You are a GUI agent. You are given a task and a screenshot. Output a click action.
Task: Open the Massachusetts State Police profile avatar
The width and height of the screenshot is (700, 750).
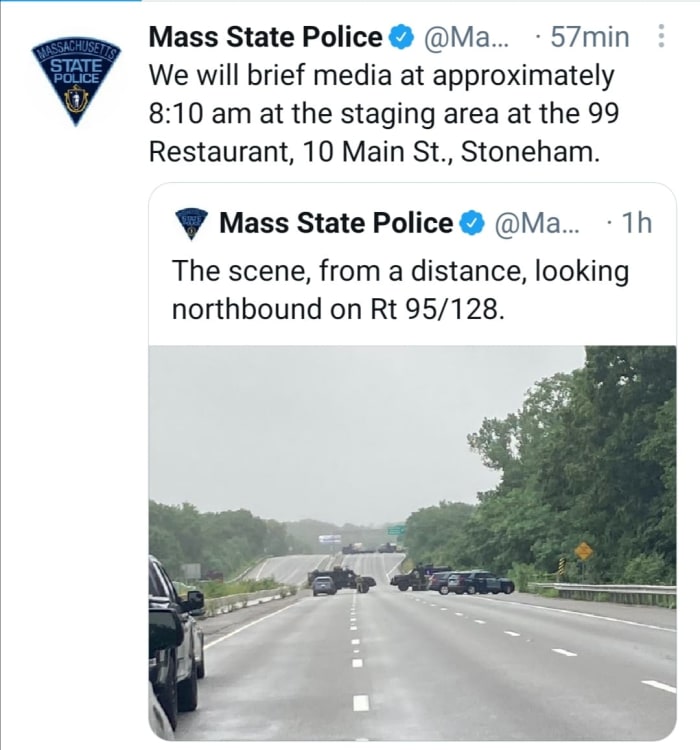pos(76,82)
